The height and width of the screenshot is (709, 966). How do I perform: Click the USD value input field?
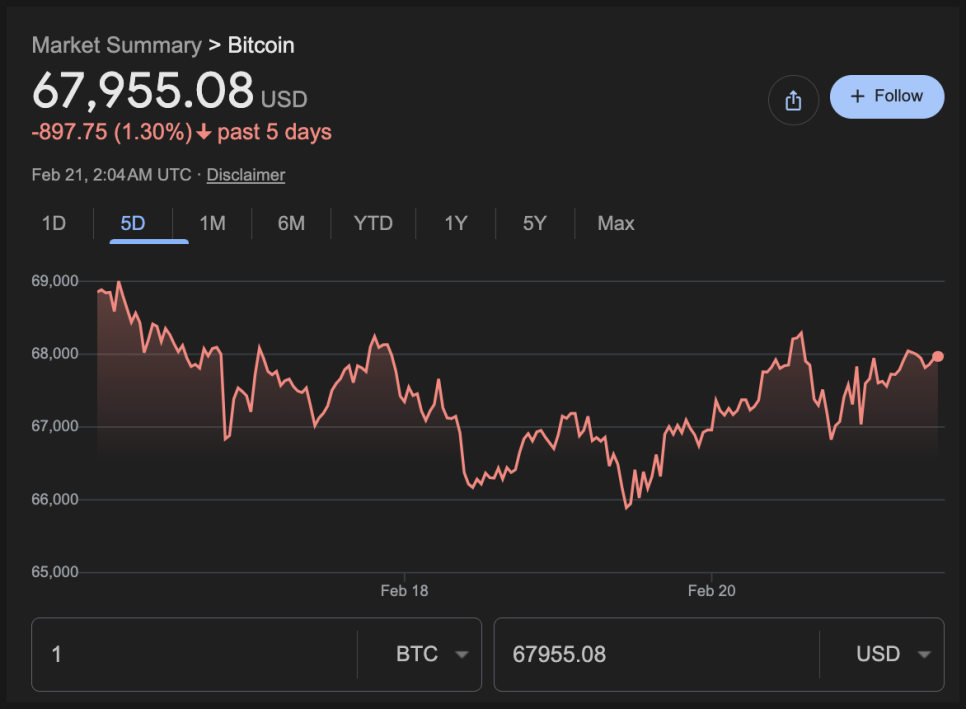click(655, 655)
